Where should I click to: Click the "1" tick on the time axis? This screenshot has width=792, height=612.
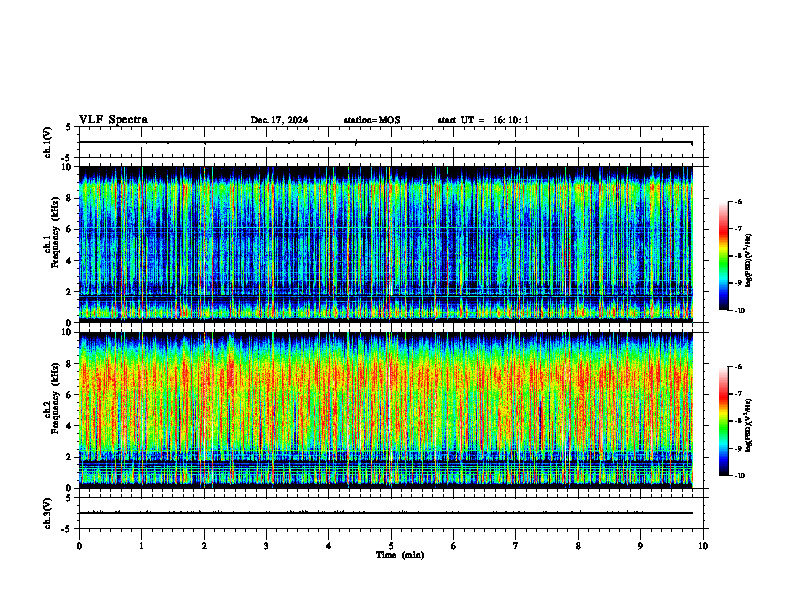[141, 546]
